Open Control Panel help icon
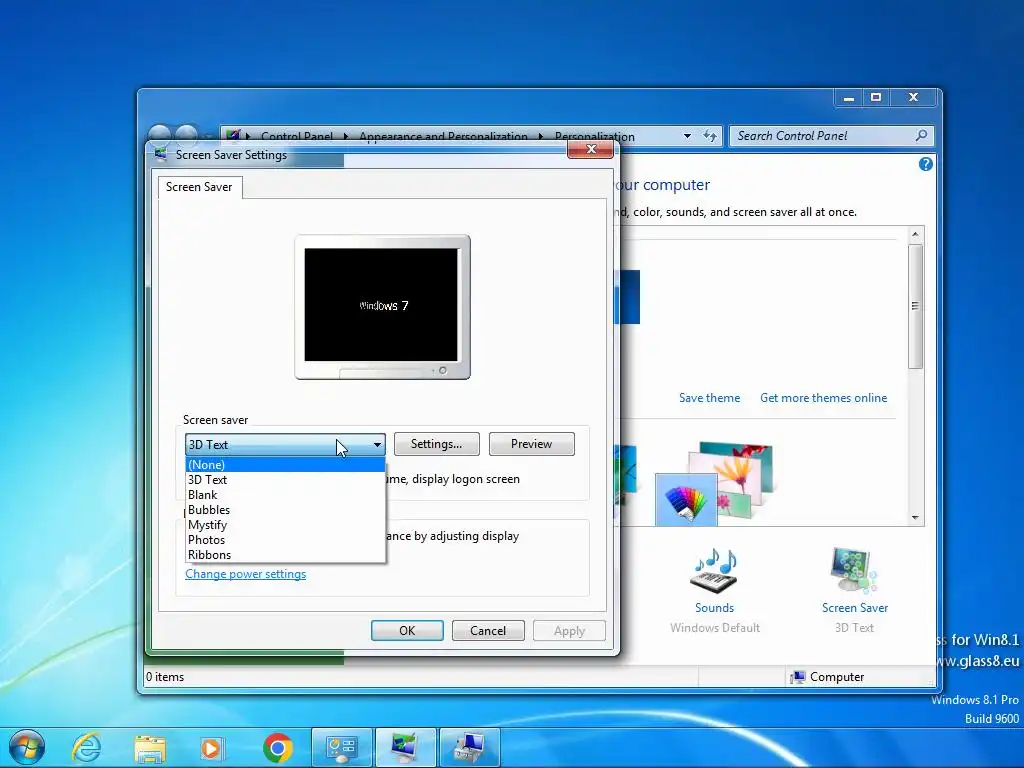The image size is (1024, 768). (x=925, y=165)
